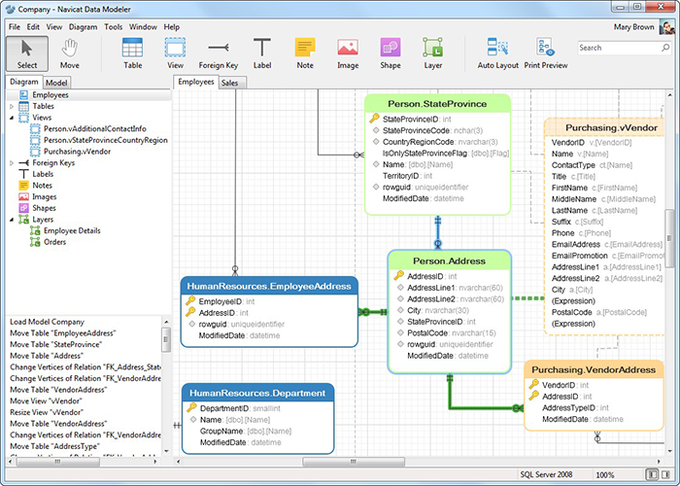Pick the Foreign Key tool
The height and width of the screenshot is (486, 680).
[x=218, y=53]
